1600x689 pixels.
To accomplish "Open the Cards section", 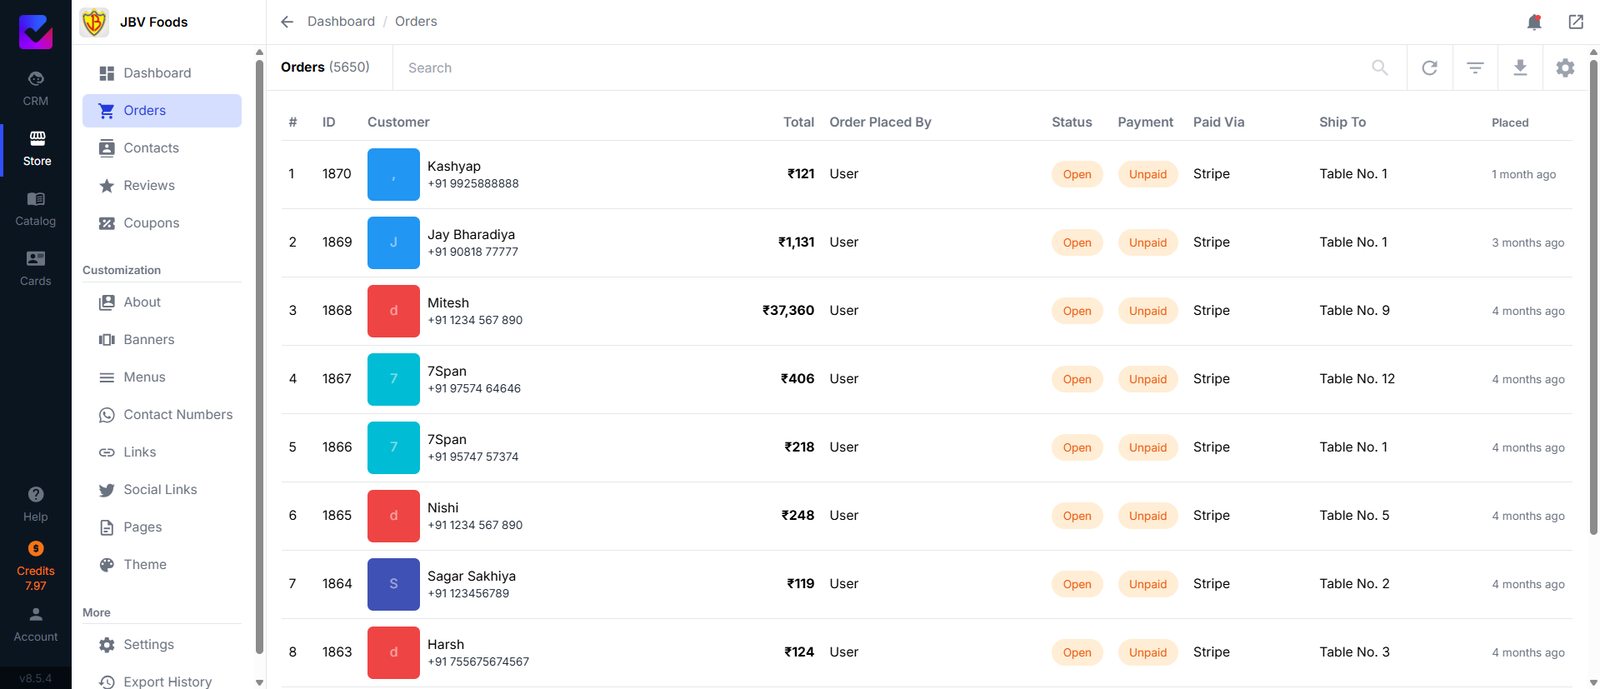I will tap(36, 268).
